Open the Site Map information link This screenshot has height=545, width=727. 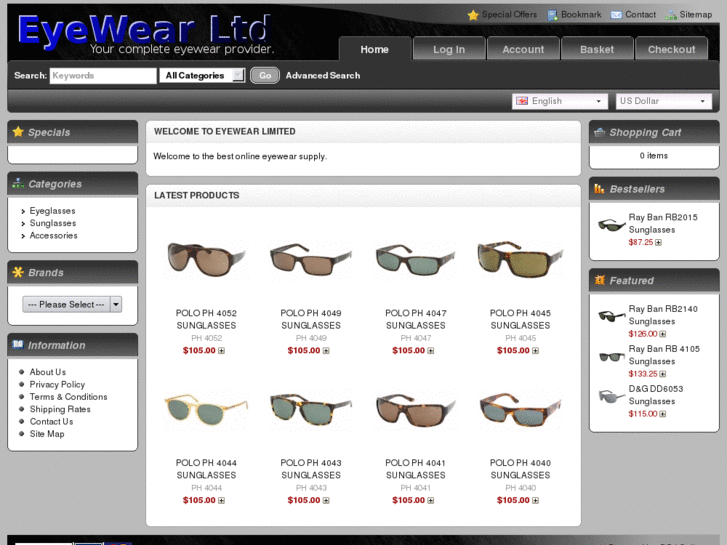47,434
